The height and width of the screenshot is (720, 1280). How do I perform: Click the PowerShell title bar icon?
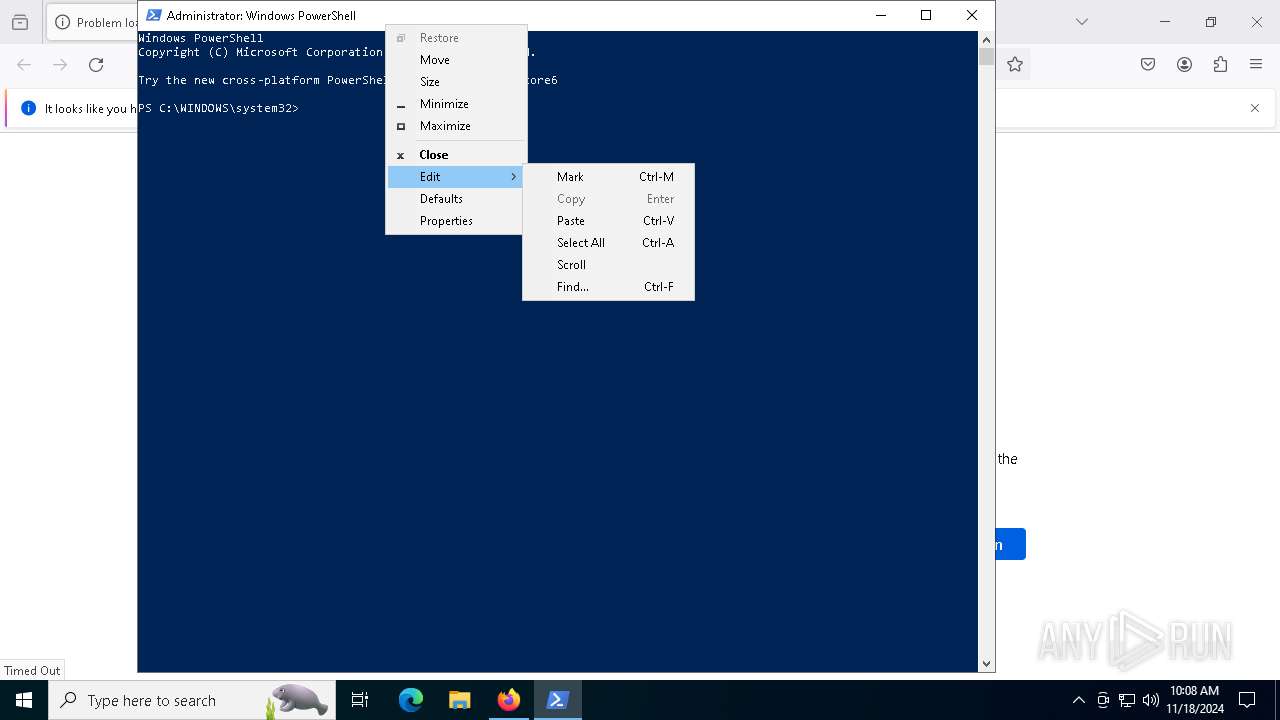(154, 15)
